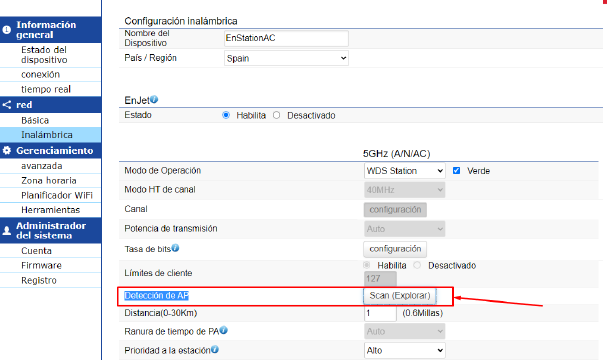Click info icon beside Prioridad a la estación
The image size is (607, 360).
pos(215,349)
